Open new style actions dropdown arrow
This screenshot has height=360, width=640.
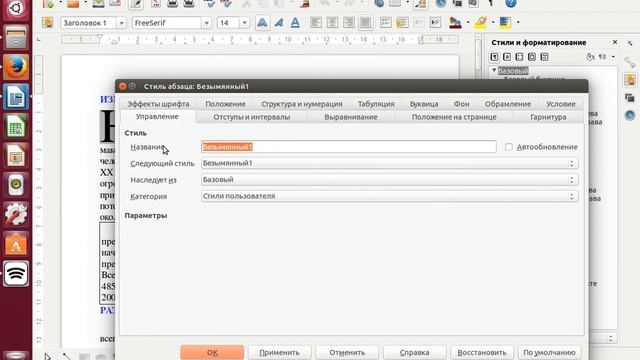(x=613, y=57)
